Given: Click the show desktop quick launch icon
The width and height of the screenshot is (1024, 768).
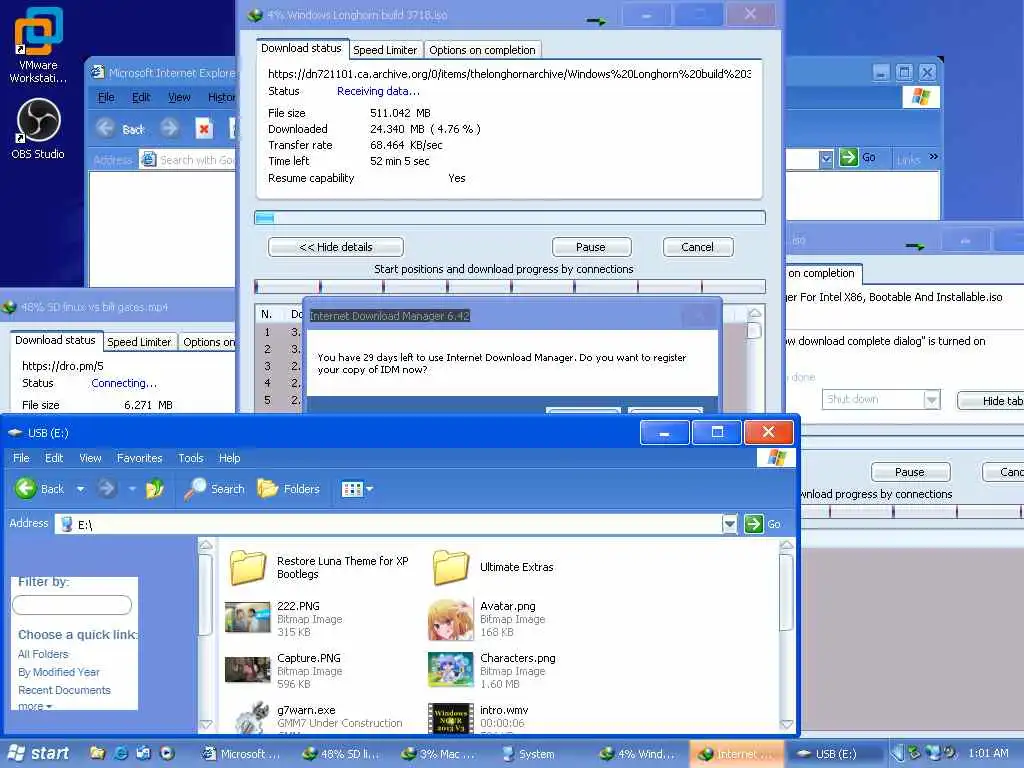Looking at the screenshot, I should click(x=144, y=753).
